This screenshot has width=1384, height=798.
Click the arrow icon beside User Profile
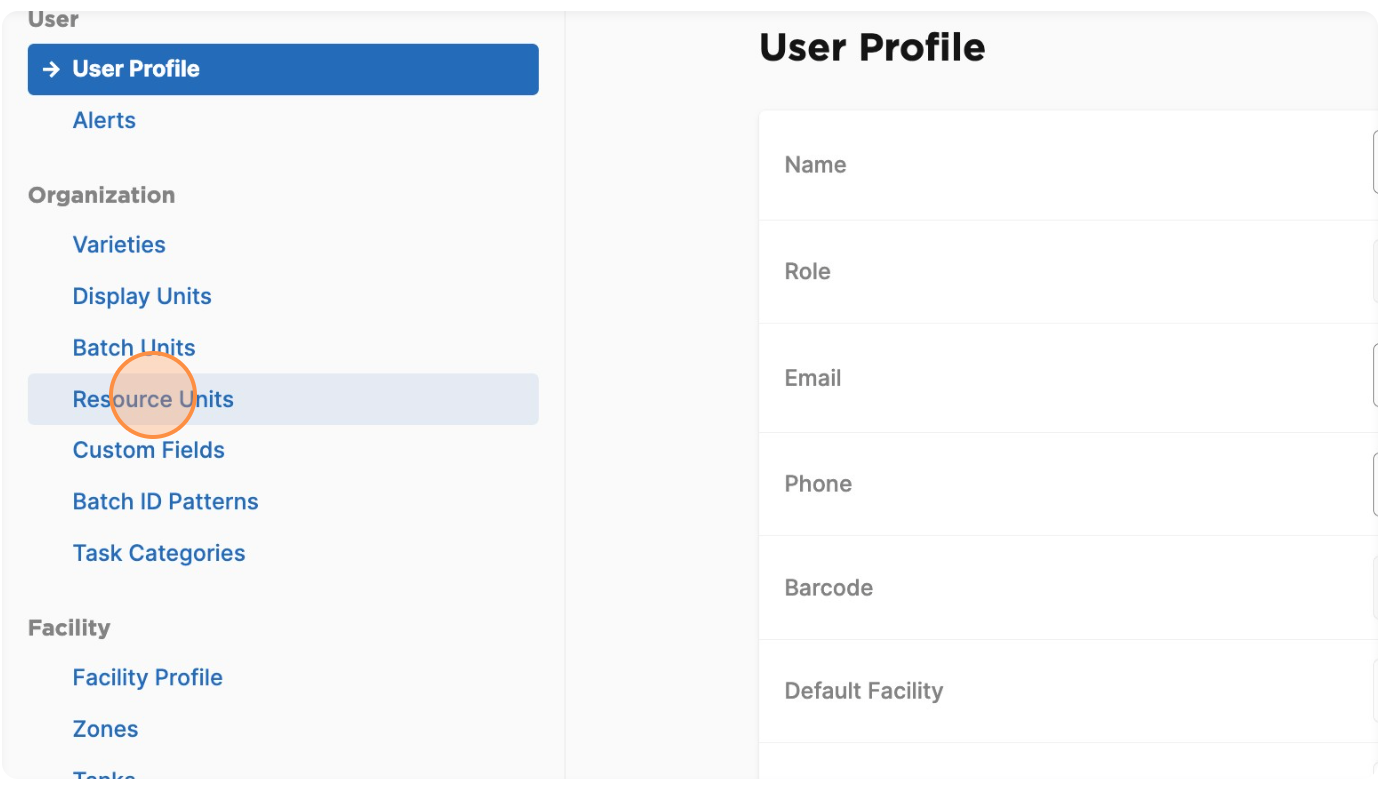(x=51, y=70)
